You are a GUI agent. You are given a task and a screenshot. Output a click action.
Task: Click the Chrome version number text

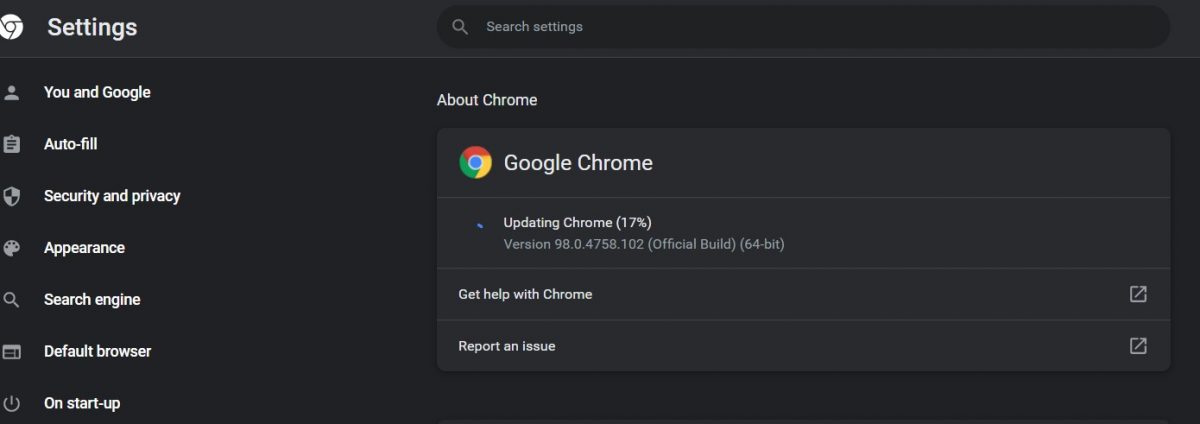tap(643, 244)
